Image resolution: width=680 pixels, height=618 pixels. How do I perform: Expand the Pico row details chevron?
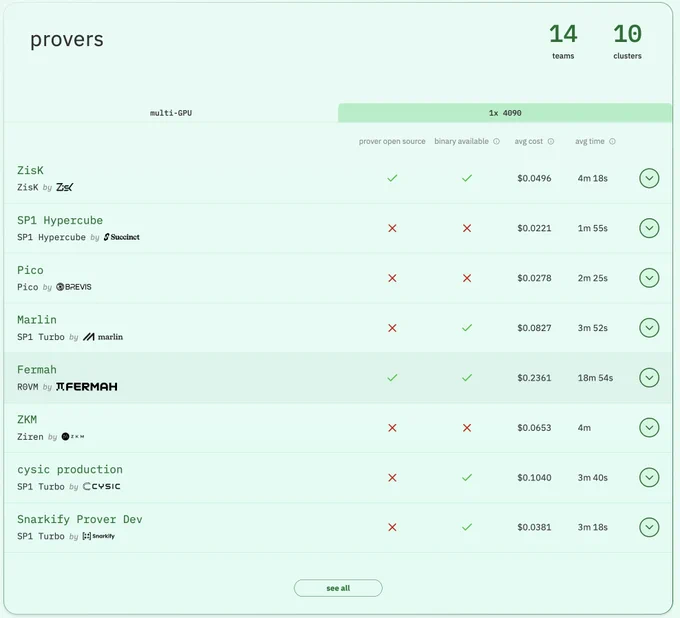(649, 278)
